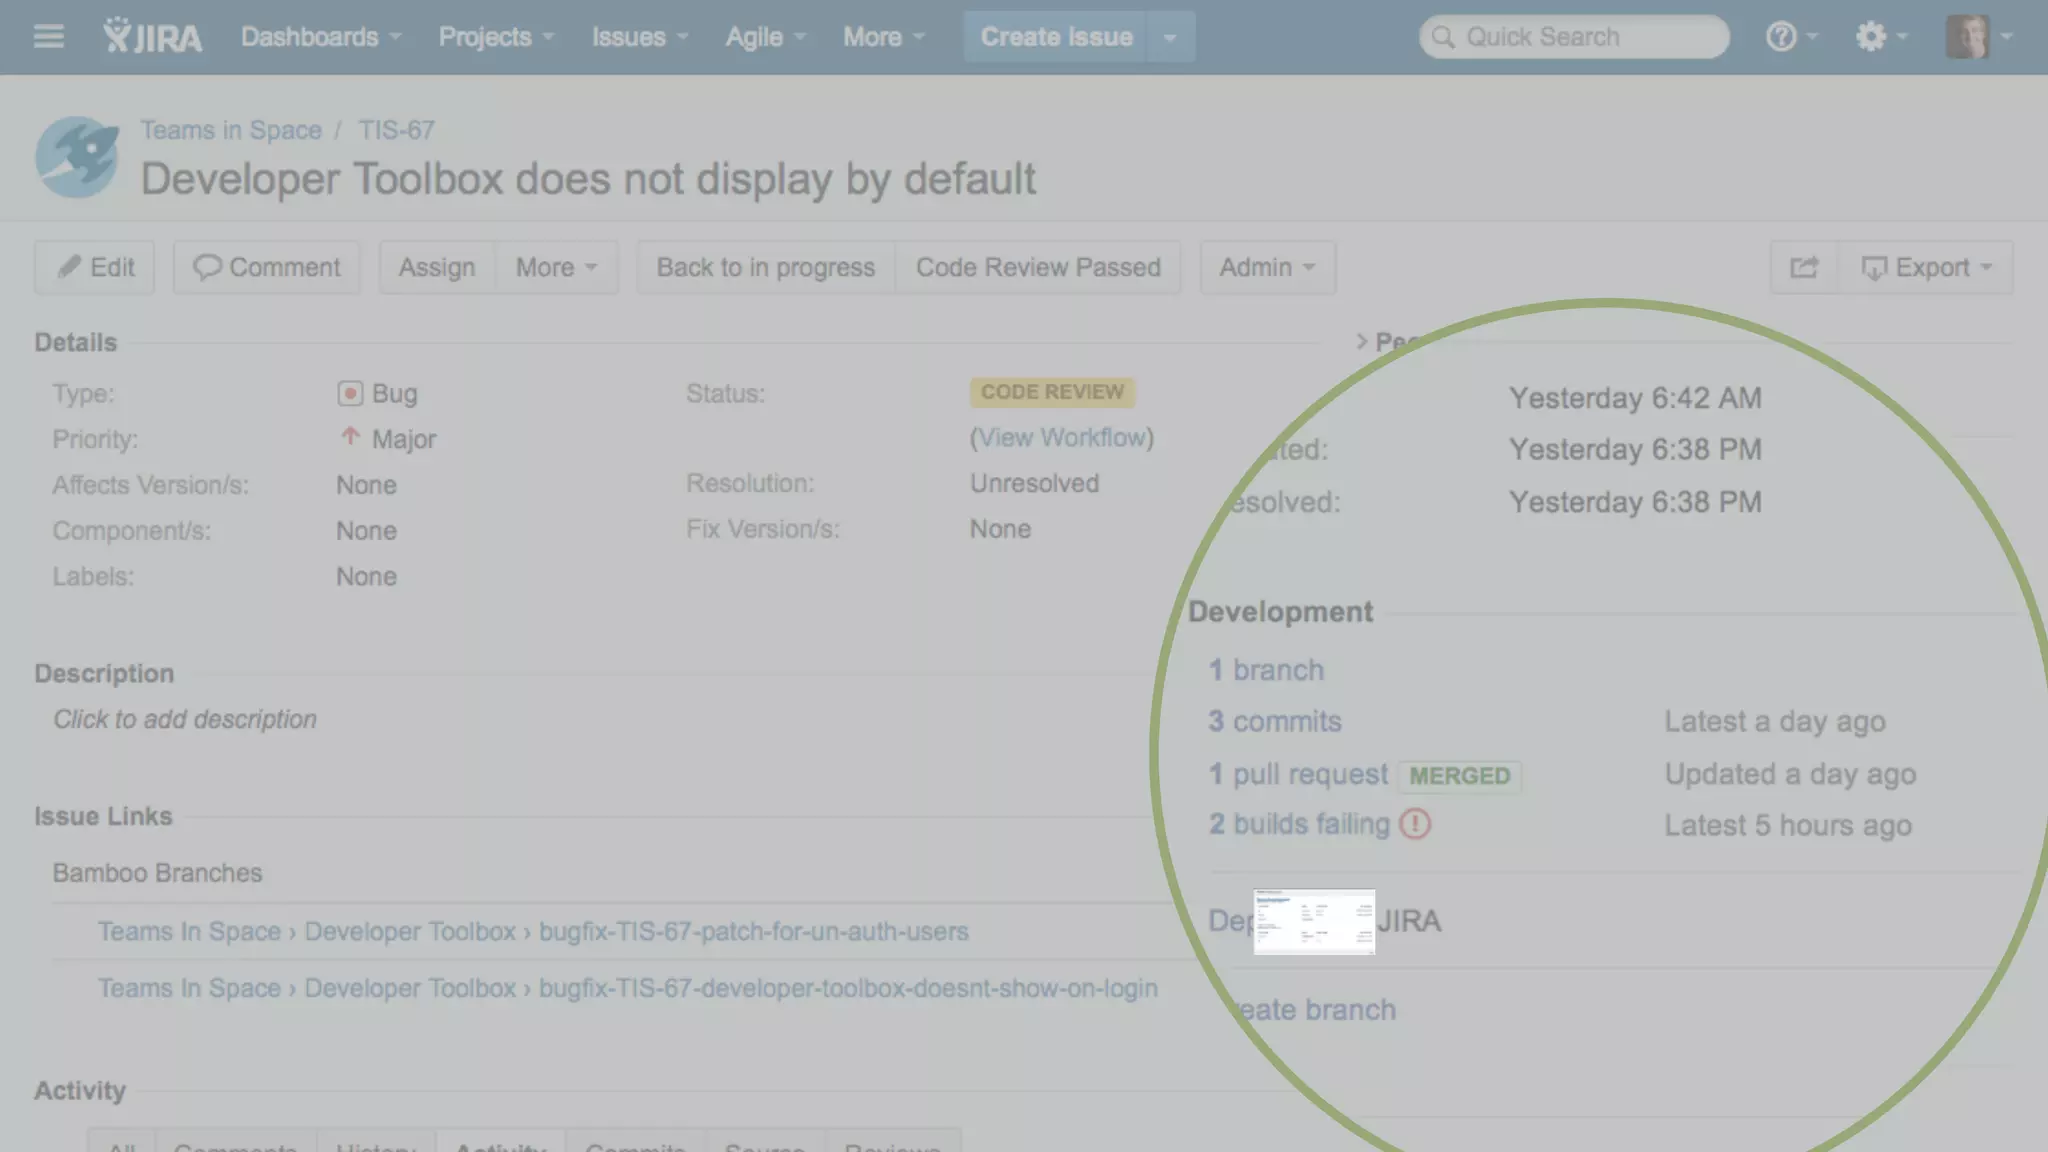Image resolution: width=2048 pixels, height=1152 pixels.
Task: Open the View Workflow link
Action: coord(1061,438)
